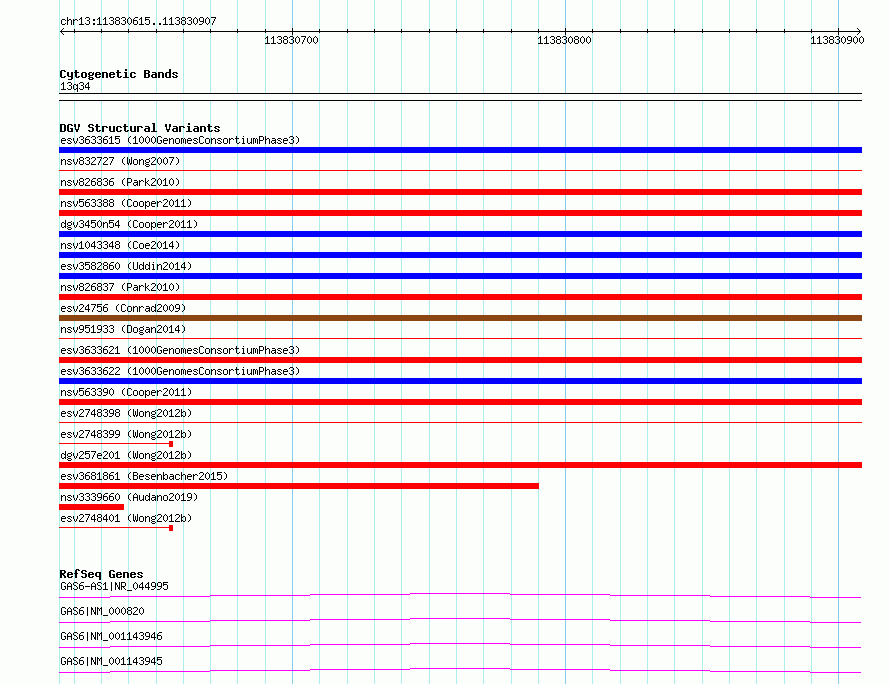The height and width of the screenshot is (684, 890).
Task: Click the ruler's left arrow end
Action: [x=62, y=31]
